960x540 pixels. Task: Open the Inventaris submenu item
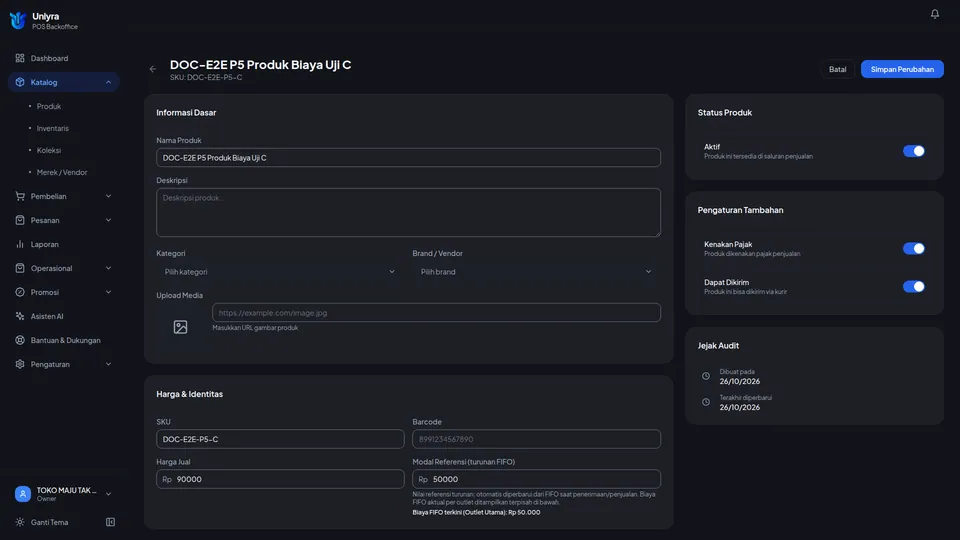pyautogui.click(x=52, y=129)
